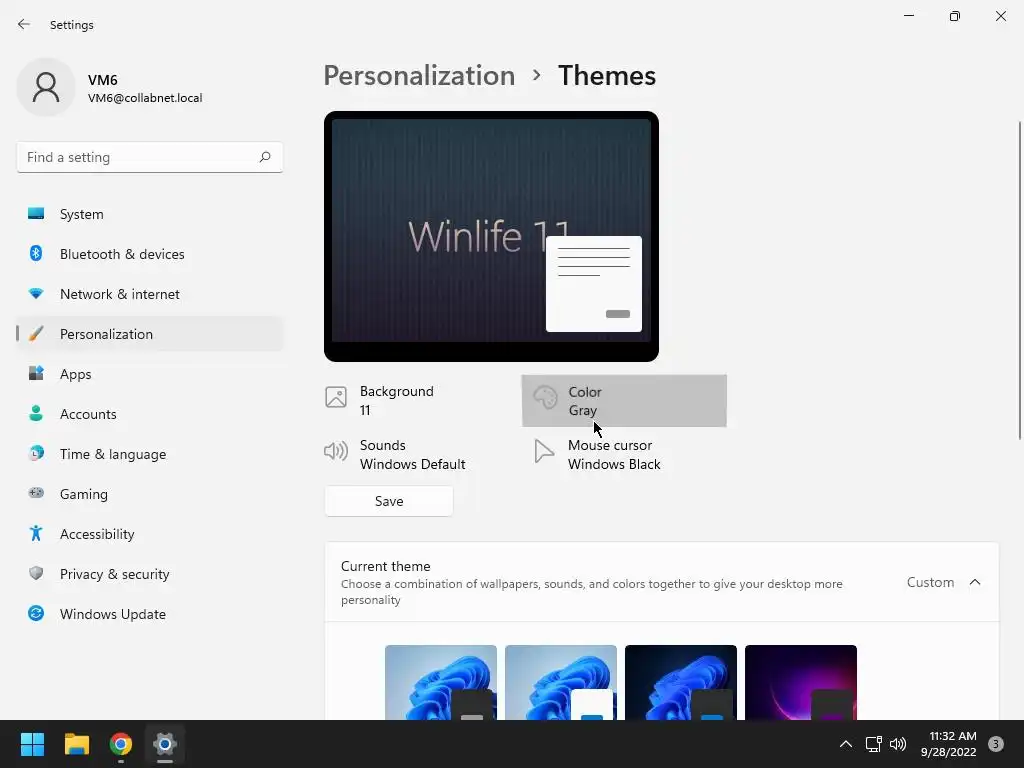The width and height of the screenshot is (1024, 768).
Task: Click the Find a setting search box
Action: point(150,157)
